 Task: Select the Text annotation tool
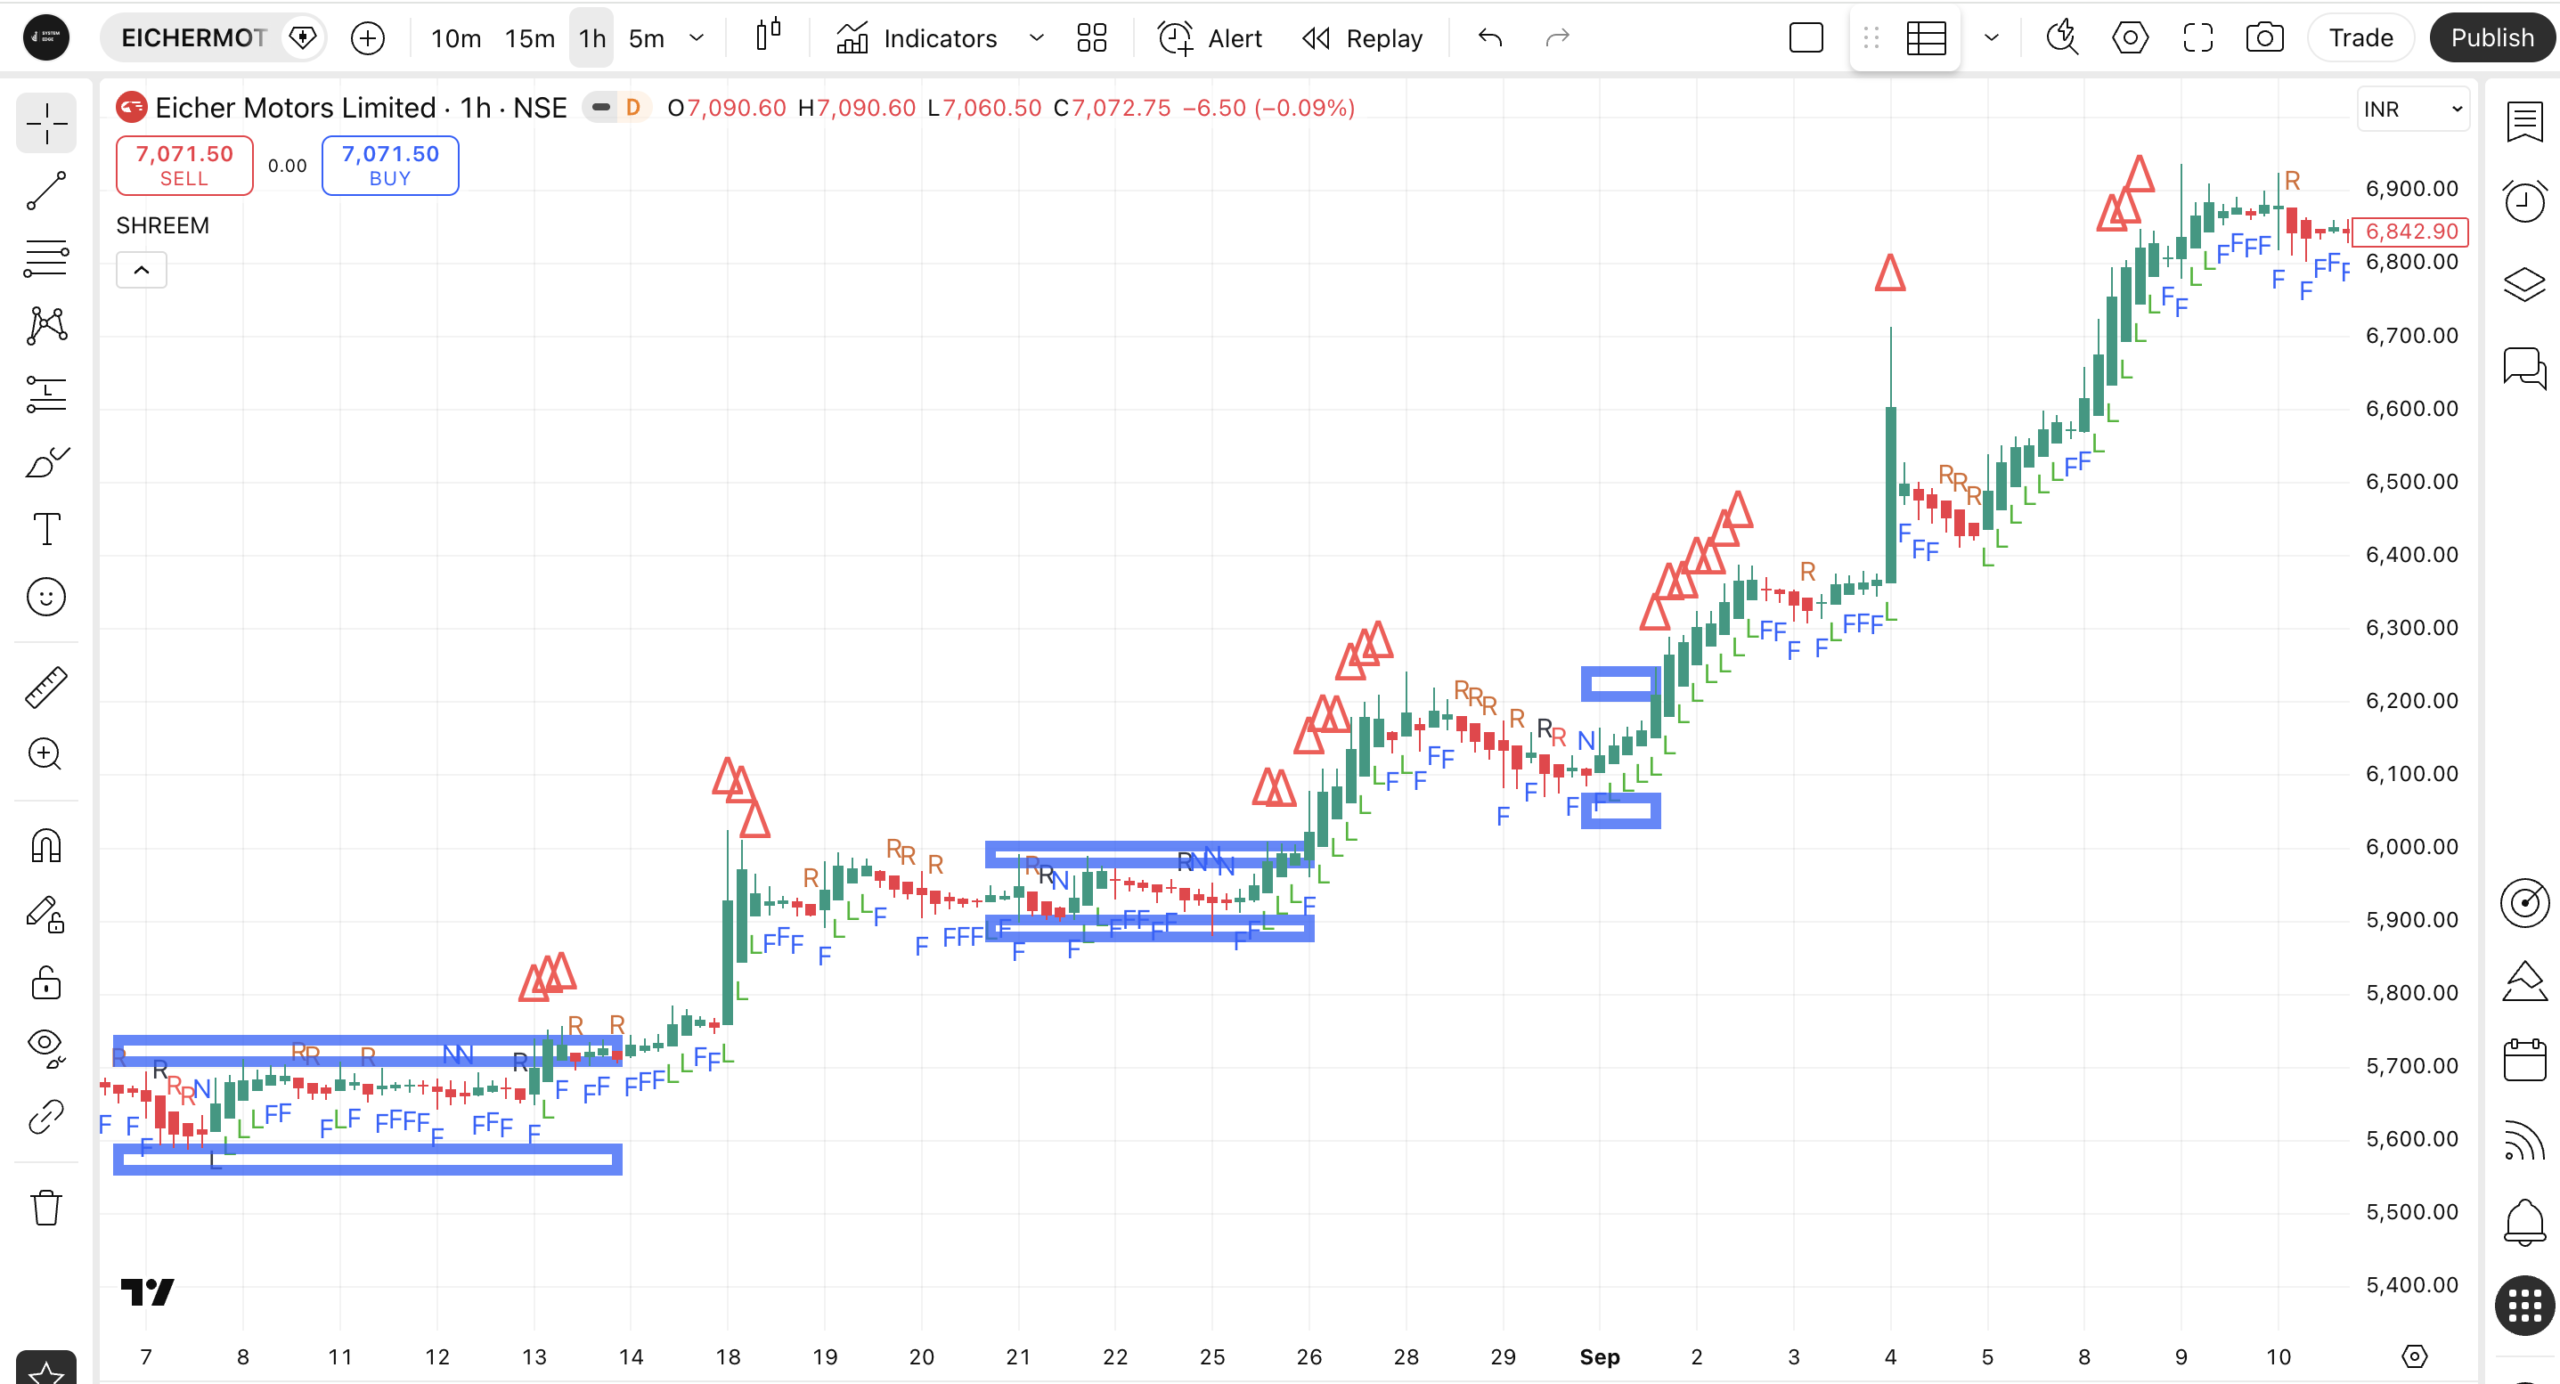pyautogui.click(x=46, y=529)
